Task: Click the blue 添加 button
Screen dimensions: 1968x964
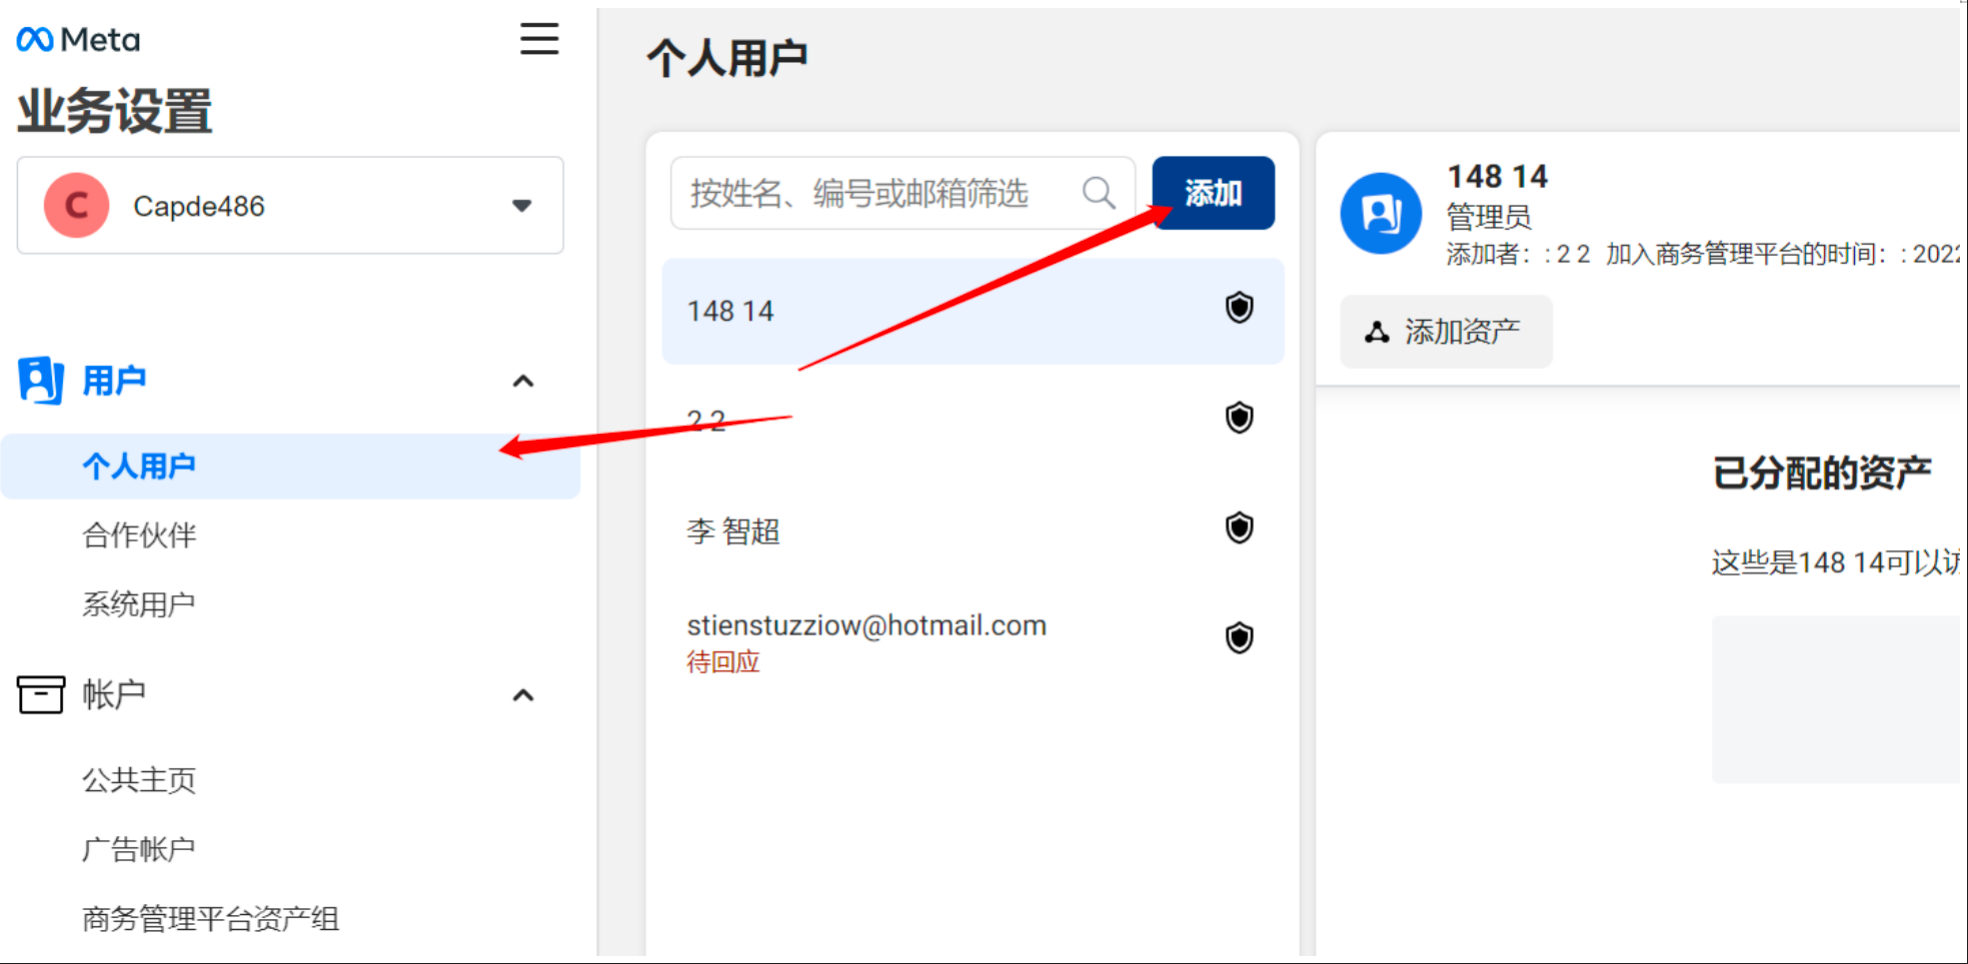Action: pyautogui.click(x=1212, y=193)
